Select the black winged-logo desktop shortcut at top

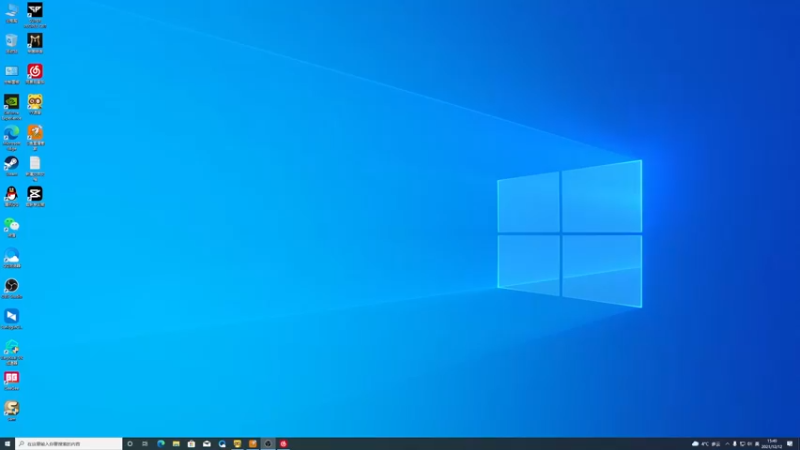tap(35, 14)
